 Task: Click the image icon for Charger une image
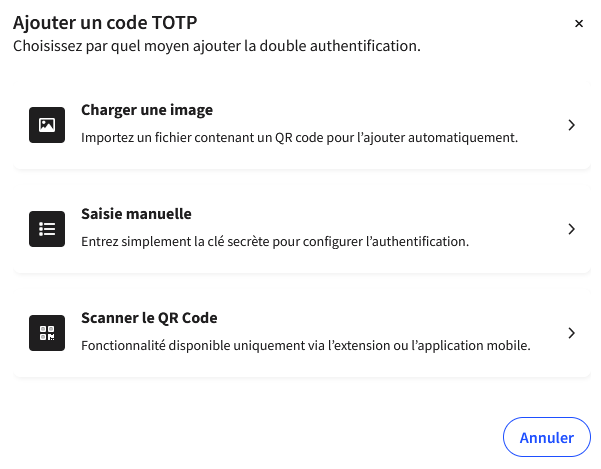(x=47, y=125)
